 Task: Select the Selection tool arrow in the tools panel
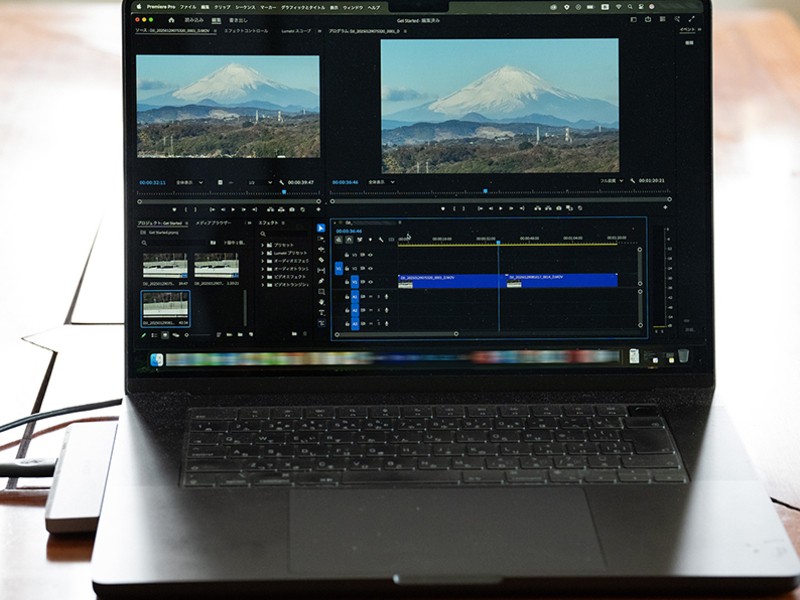321,228
